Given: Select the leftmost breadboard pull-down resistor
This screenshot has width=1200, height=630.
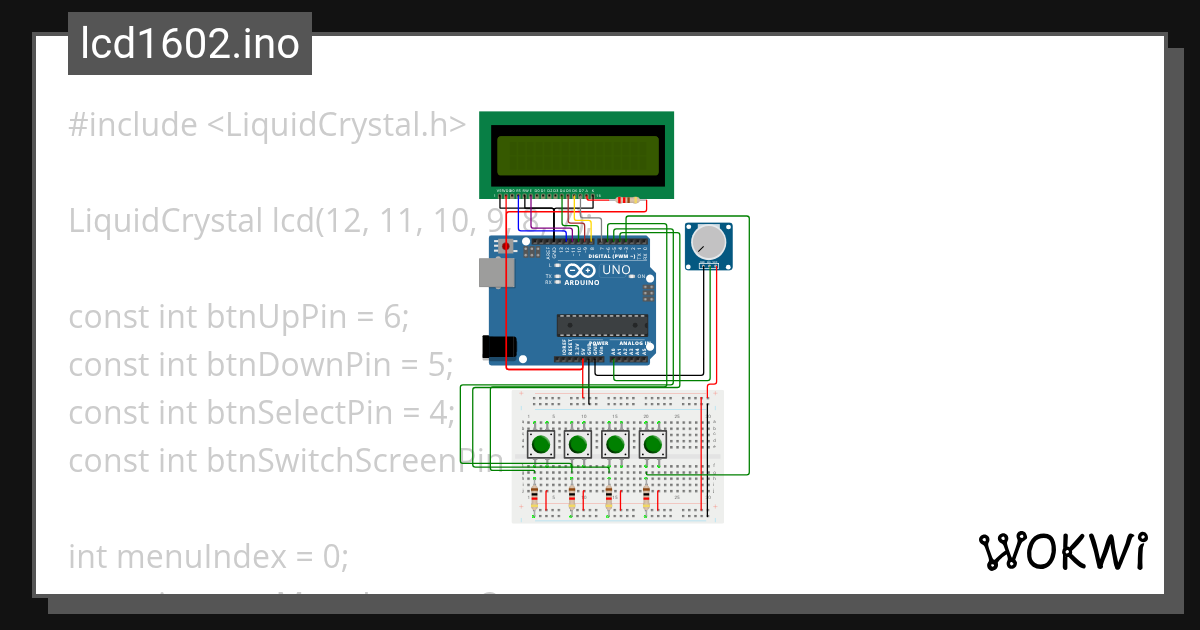Looking at the screenshot, I should click(534, 498).
